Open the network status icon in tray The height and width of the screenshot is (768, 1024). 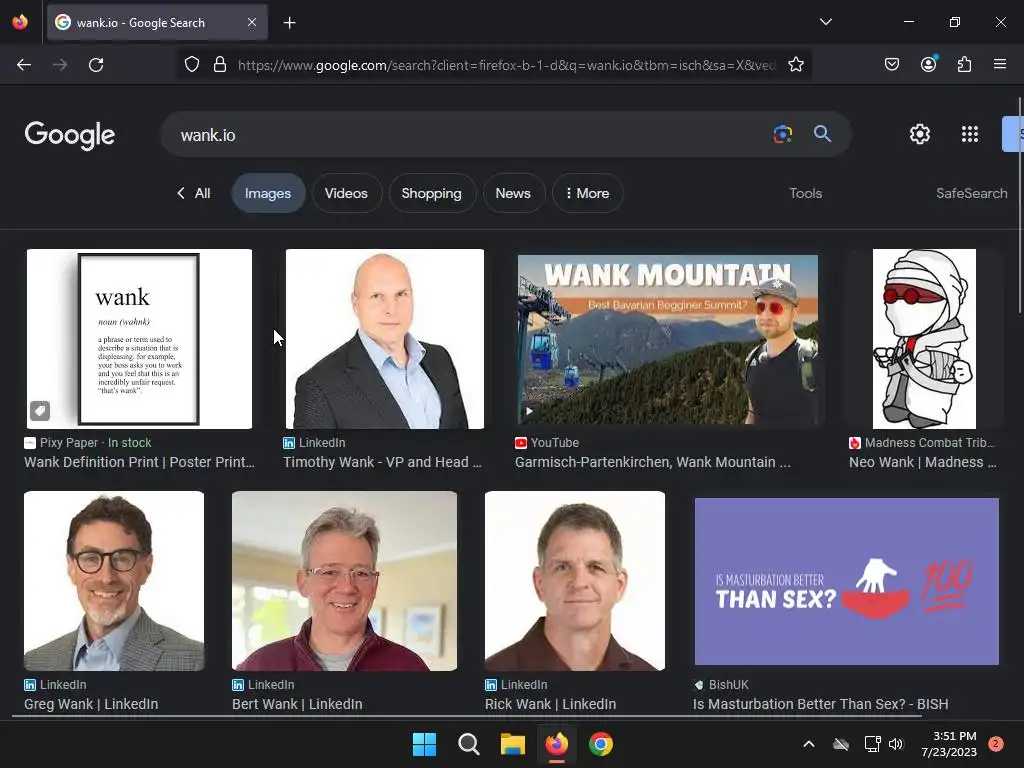(872, 744)
